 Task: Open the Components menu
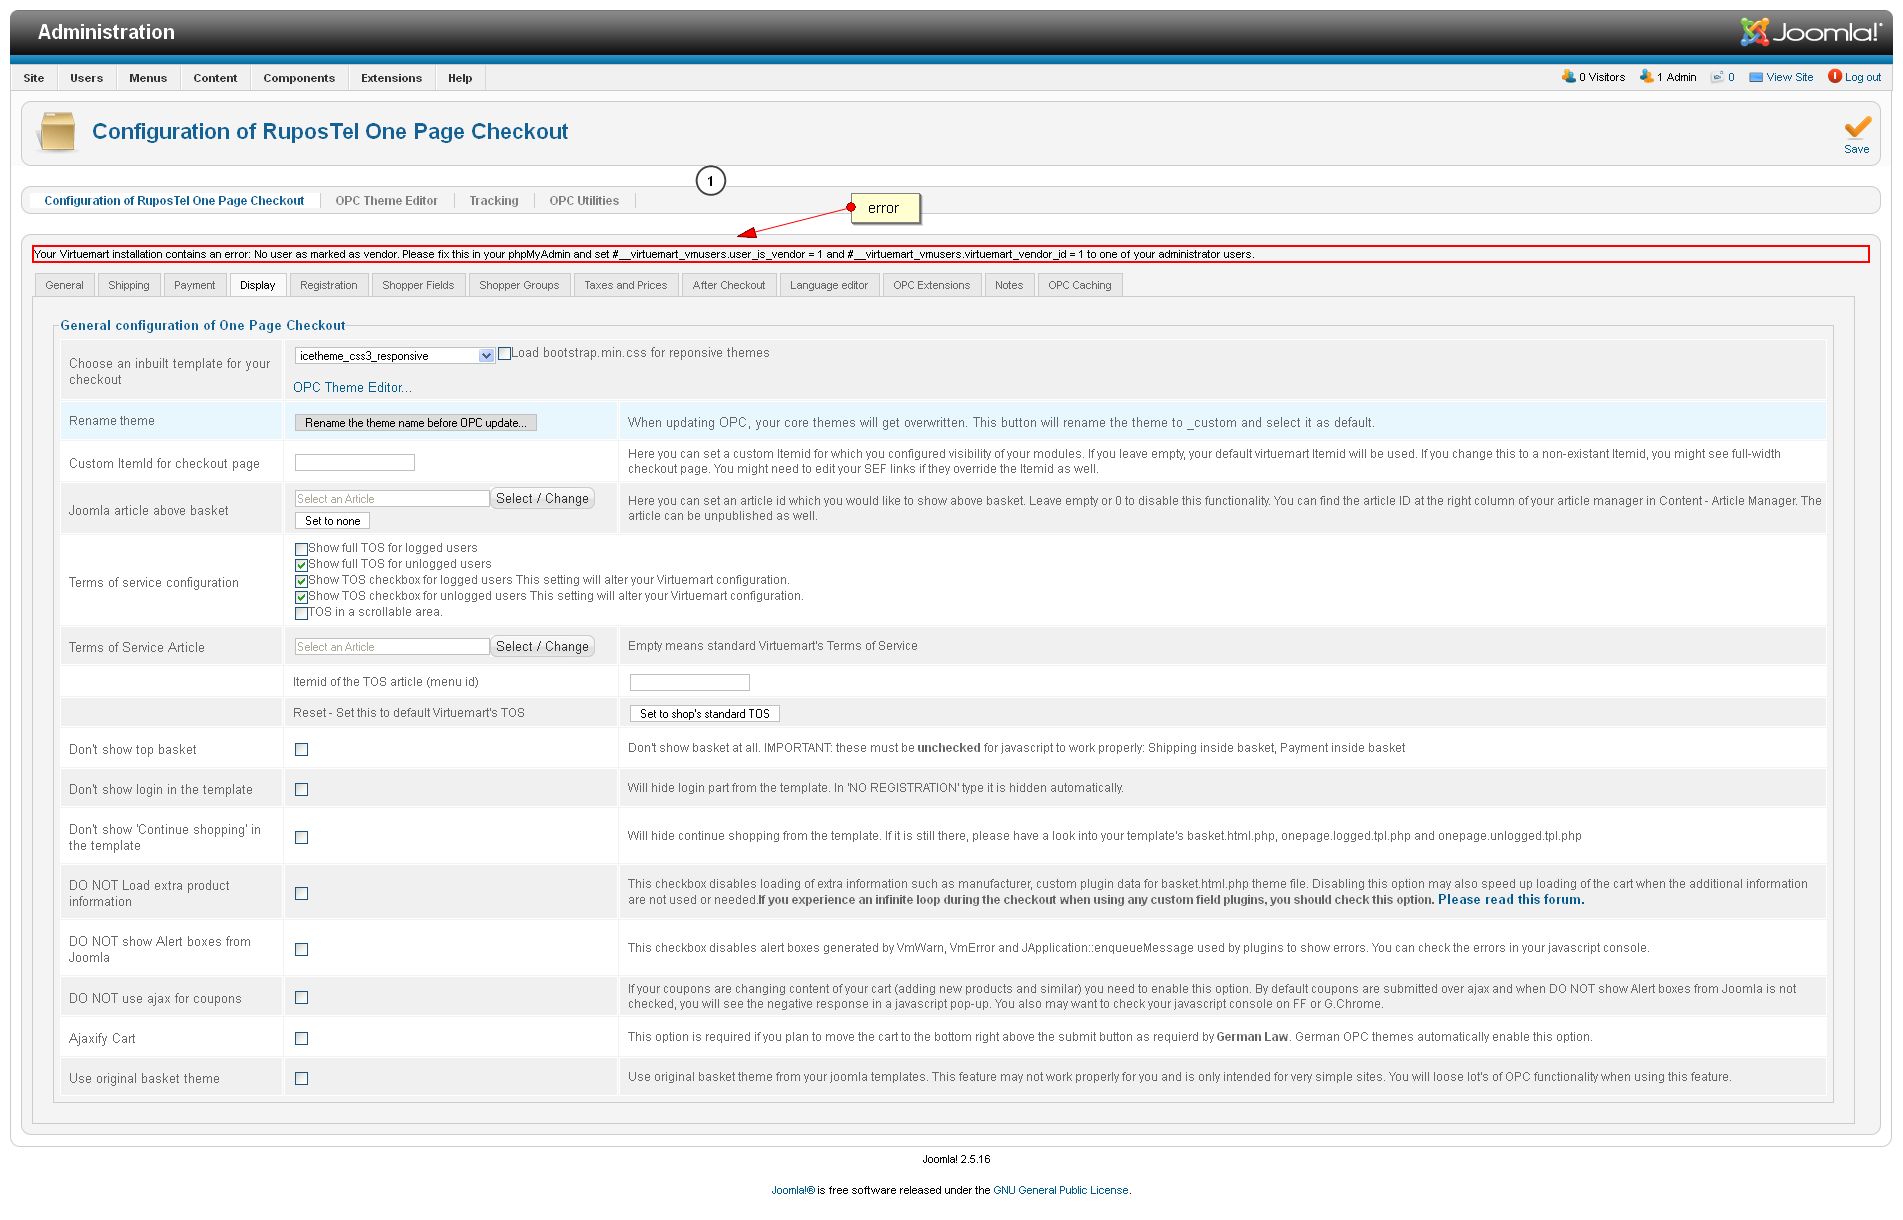tap(298, 78)
